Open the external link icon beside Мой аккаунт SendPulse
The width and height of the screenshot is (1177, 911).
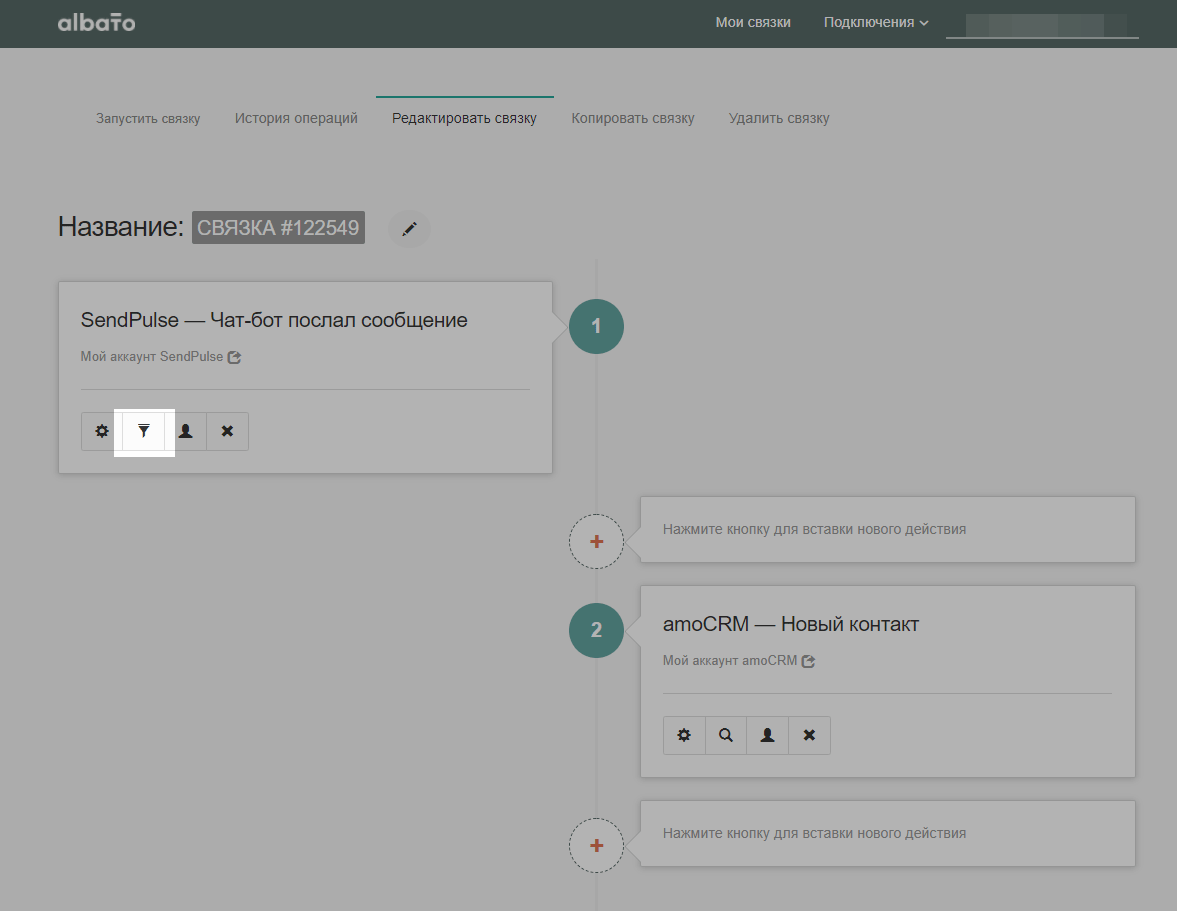coord(235,357)
